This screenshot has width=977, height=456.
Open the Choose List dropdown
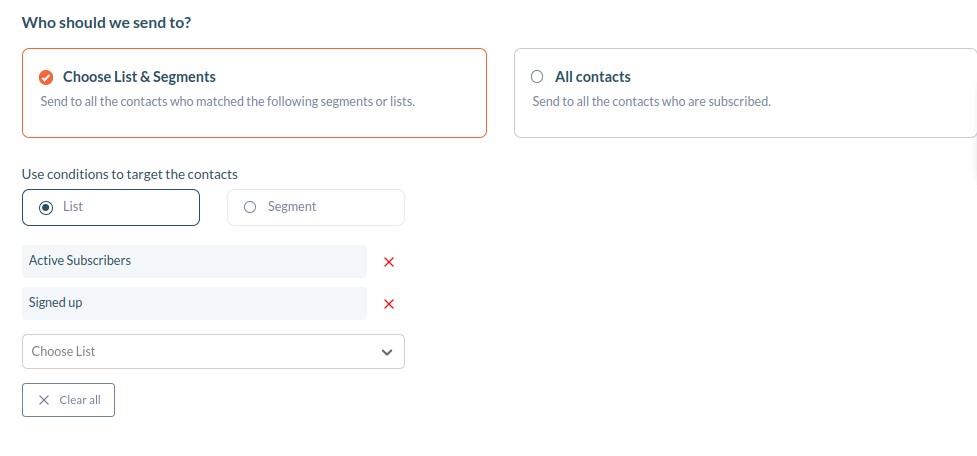coord(213,351)
